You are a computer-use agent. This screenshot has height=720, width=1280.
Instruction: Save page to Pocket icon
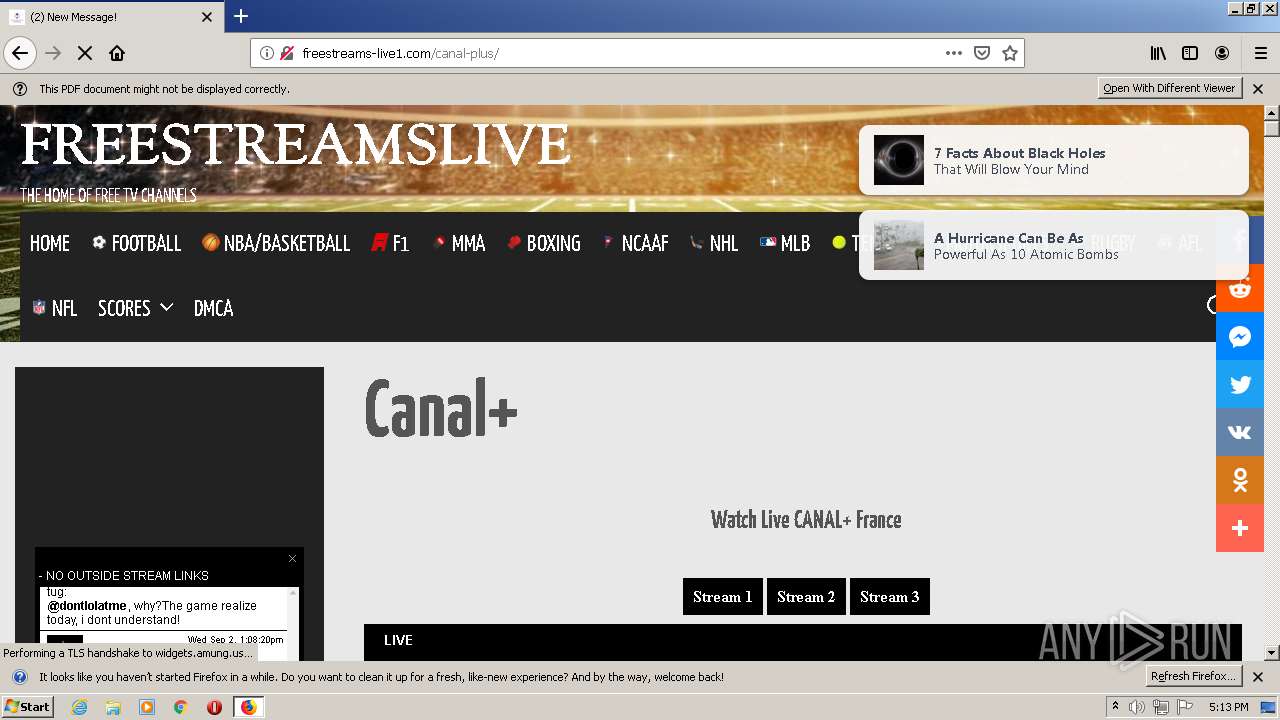tap(982, 53)
